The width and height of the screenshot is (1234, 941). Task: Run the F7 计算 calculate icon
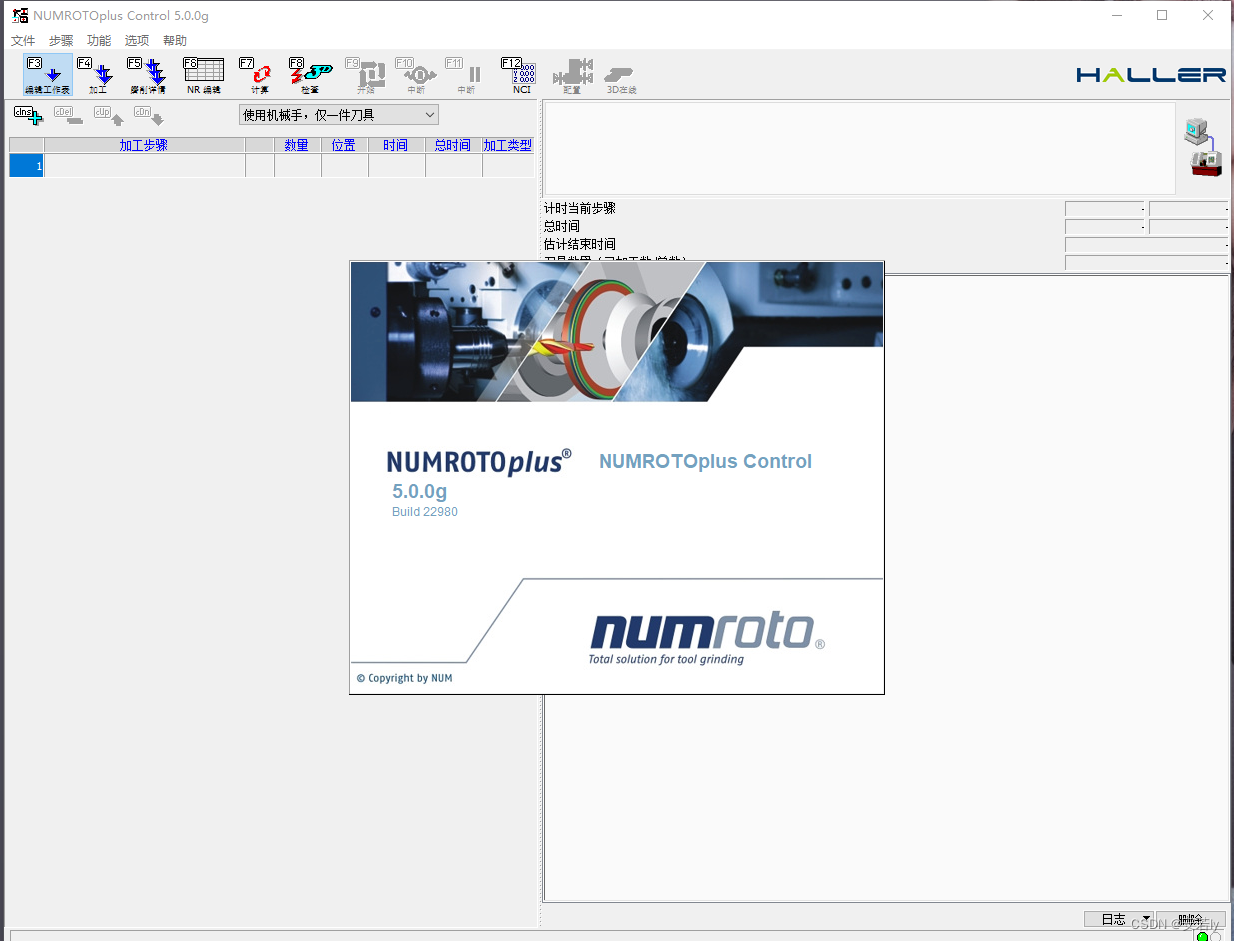pyautogui.click(x=258, y=75)
